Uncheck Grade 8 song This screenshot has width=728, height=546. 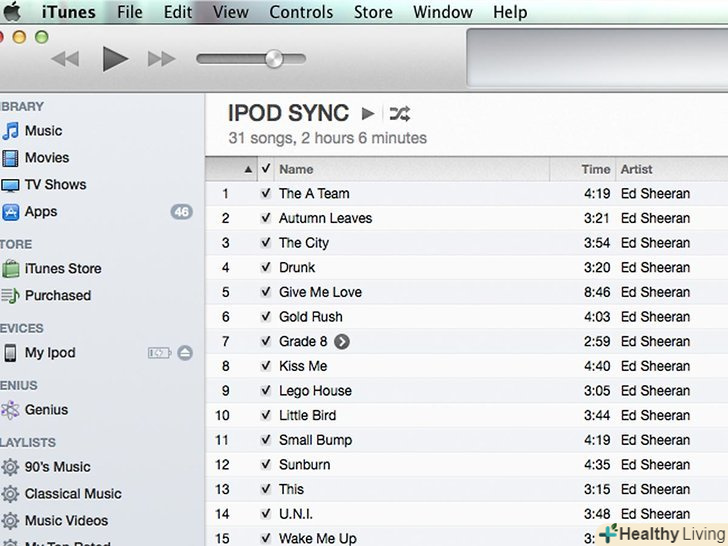tap(266, 341)
